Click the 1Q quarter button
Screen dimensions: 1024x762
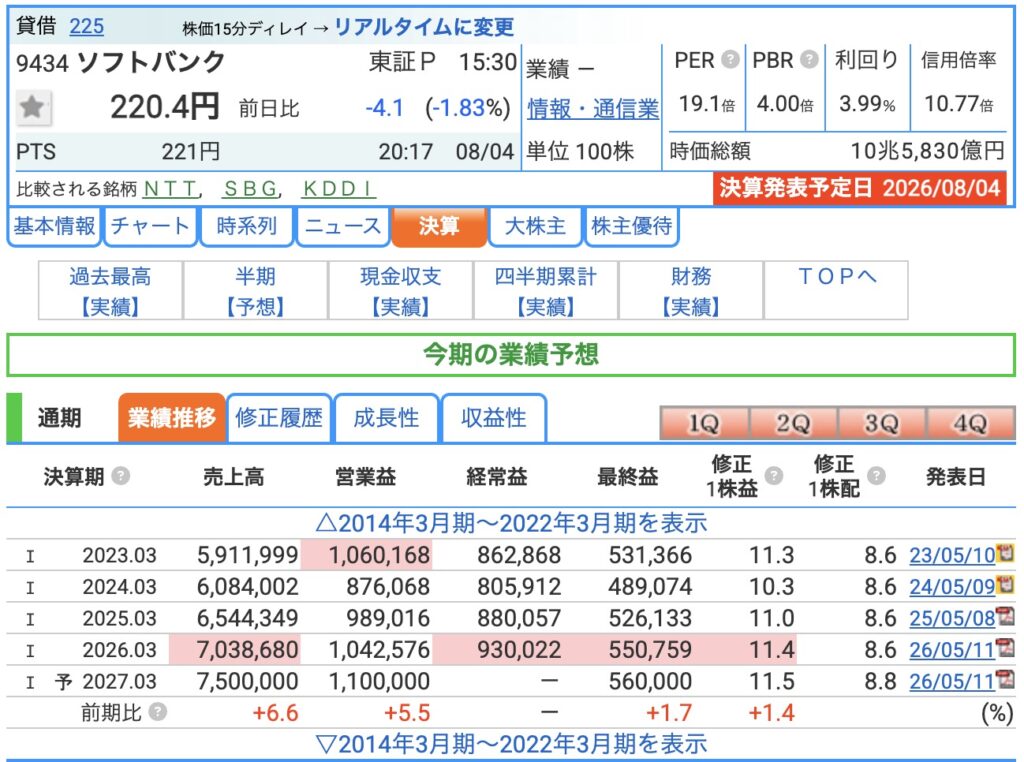pos(704,423)
